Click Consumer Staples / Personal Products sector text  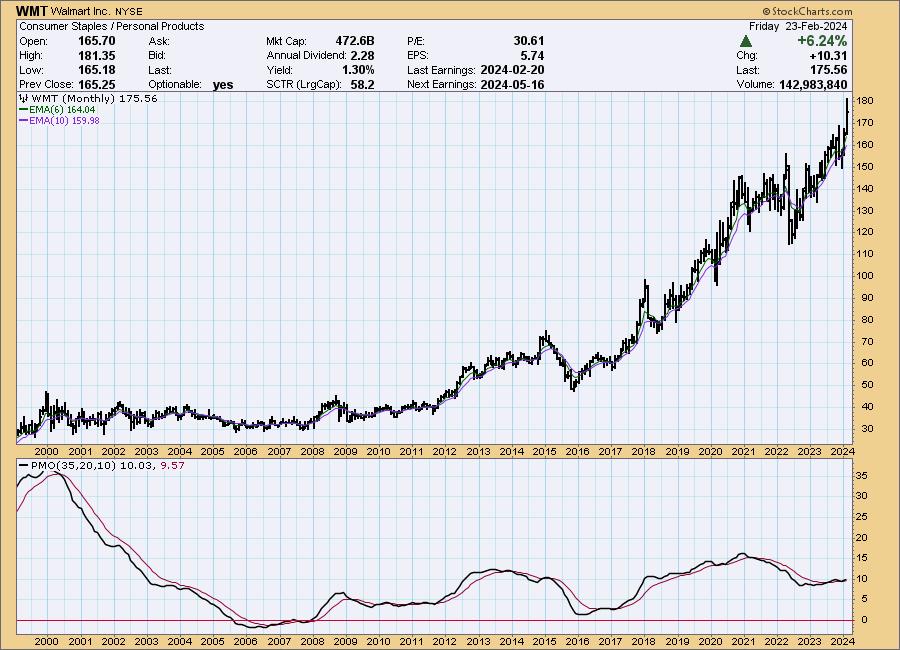(112, 26)
